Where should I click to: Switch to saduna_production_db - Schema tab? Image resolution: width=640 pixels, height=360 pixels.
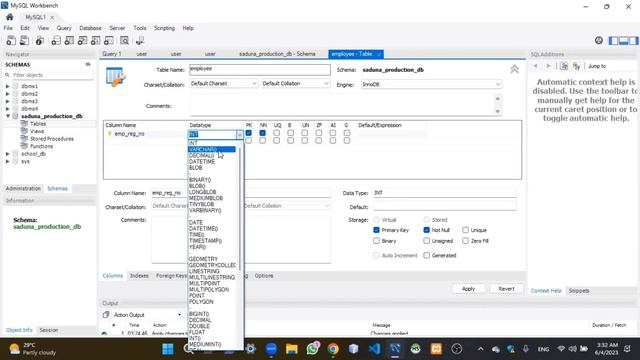click(x=277, y=54)
